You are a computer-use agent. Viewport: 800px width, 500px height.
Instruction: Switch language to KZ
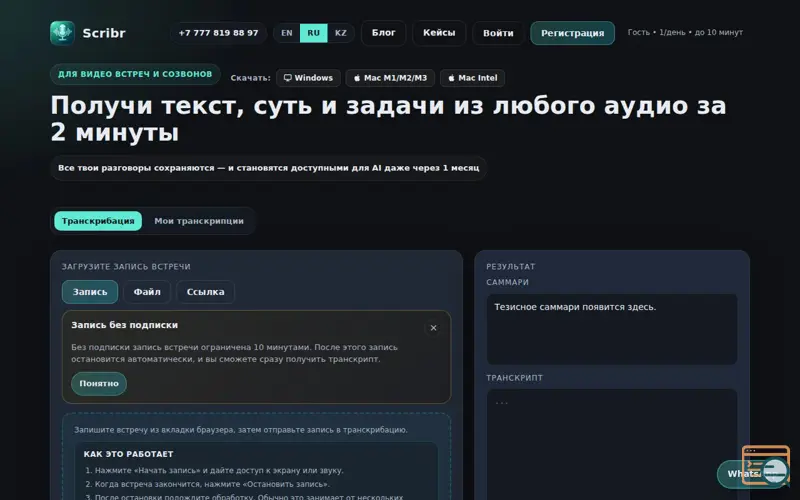click(x=341, y=33)
